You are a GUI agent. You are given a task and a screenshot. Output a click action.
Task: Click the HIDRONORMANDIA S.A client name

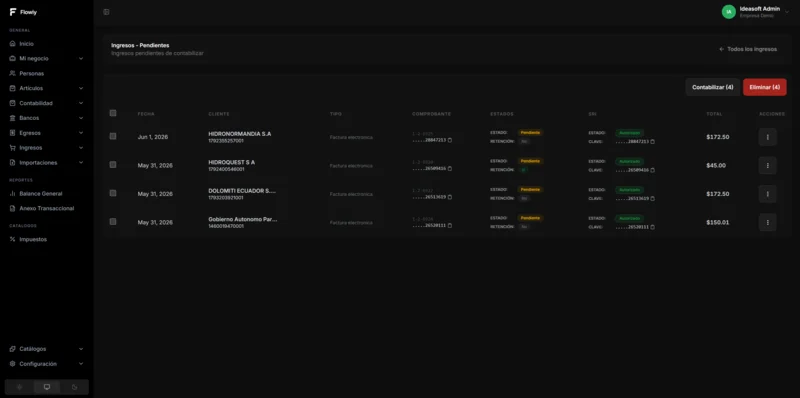pyautogui.click(x=240, y=134)
